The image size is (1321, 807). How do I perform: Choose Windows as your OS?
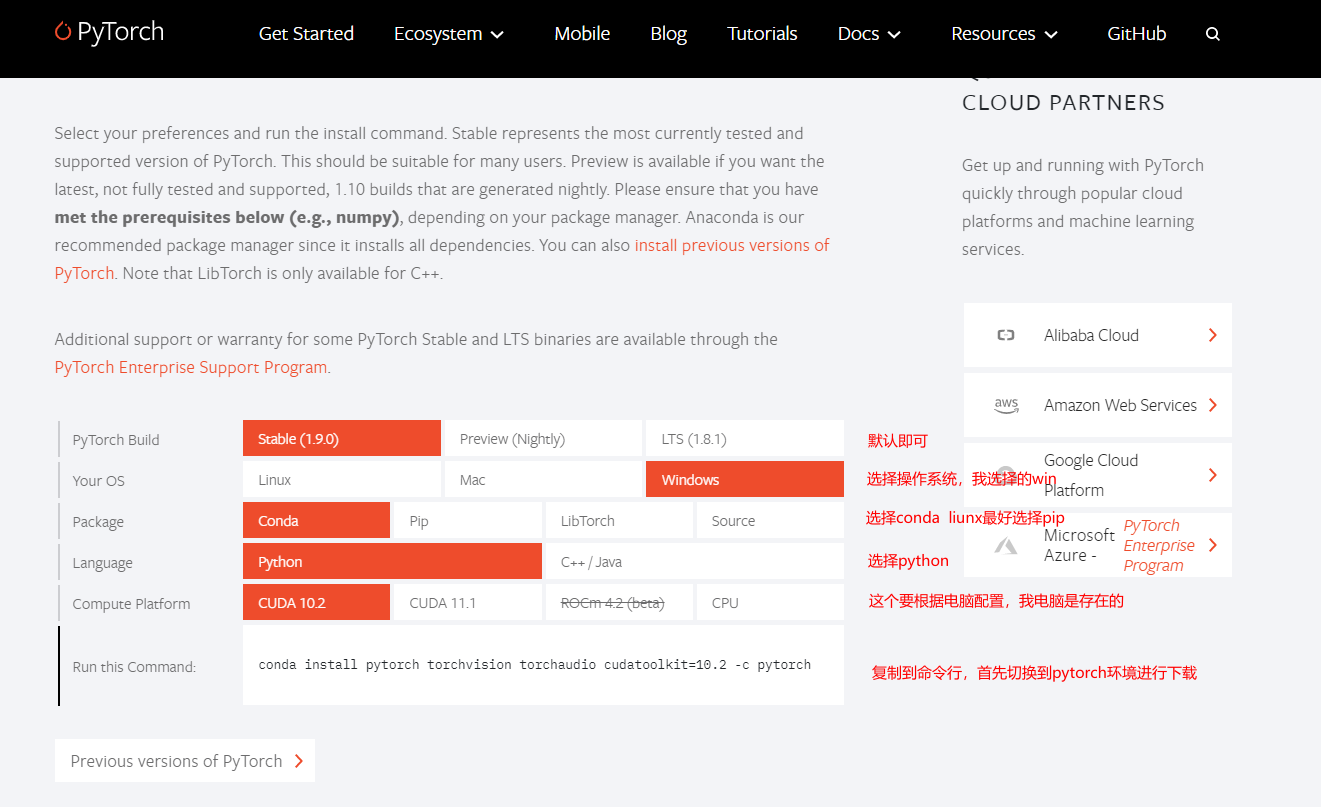[x=745, y=480]
